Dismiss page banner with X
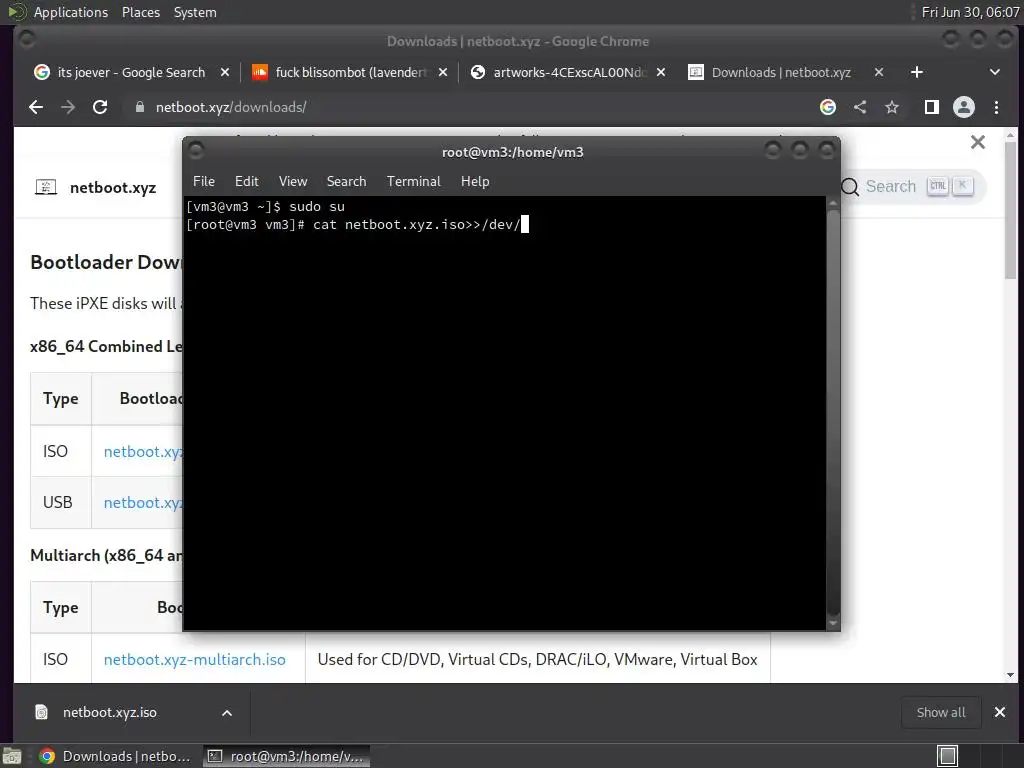Viewport: 1024px width, 768px height. (x=978, y=142)
